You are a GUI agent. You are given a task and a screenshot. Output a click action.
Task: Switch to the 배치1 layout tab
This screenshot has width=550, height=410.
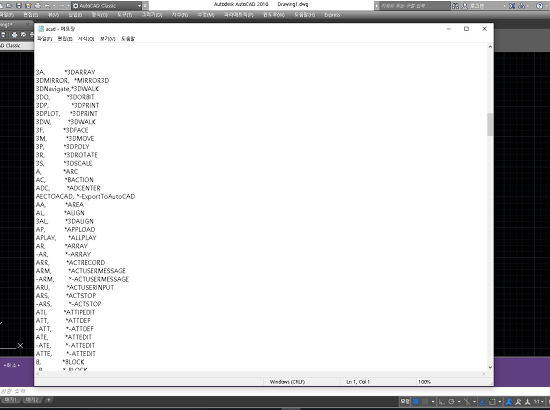point(11,400)
